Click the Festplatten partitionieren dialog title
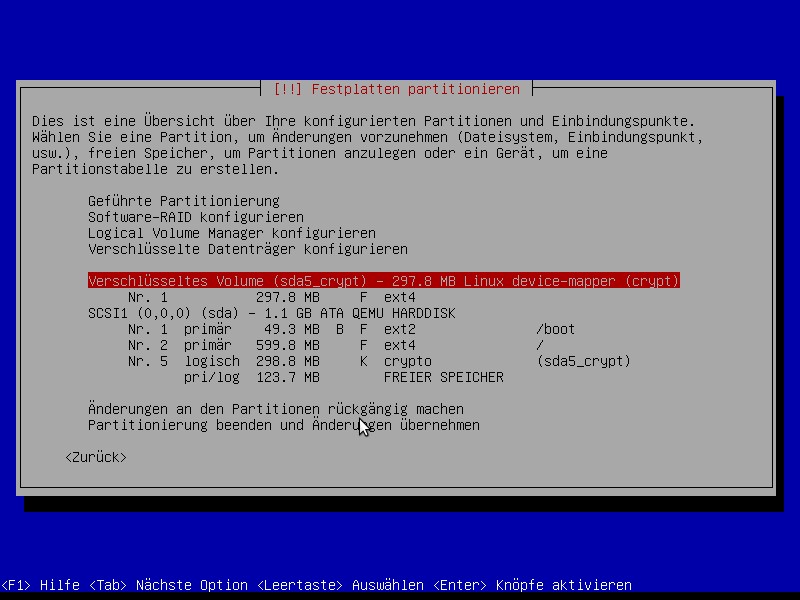Viewport: 800px width, 600px height. pos(396,89)
